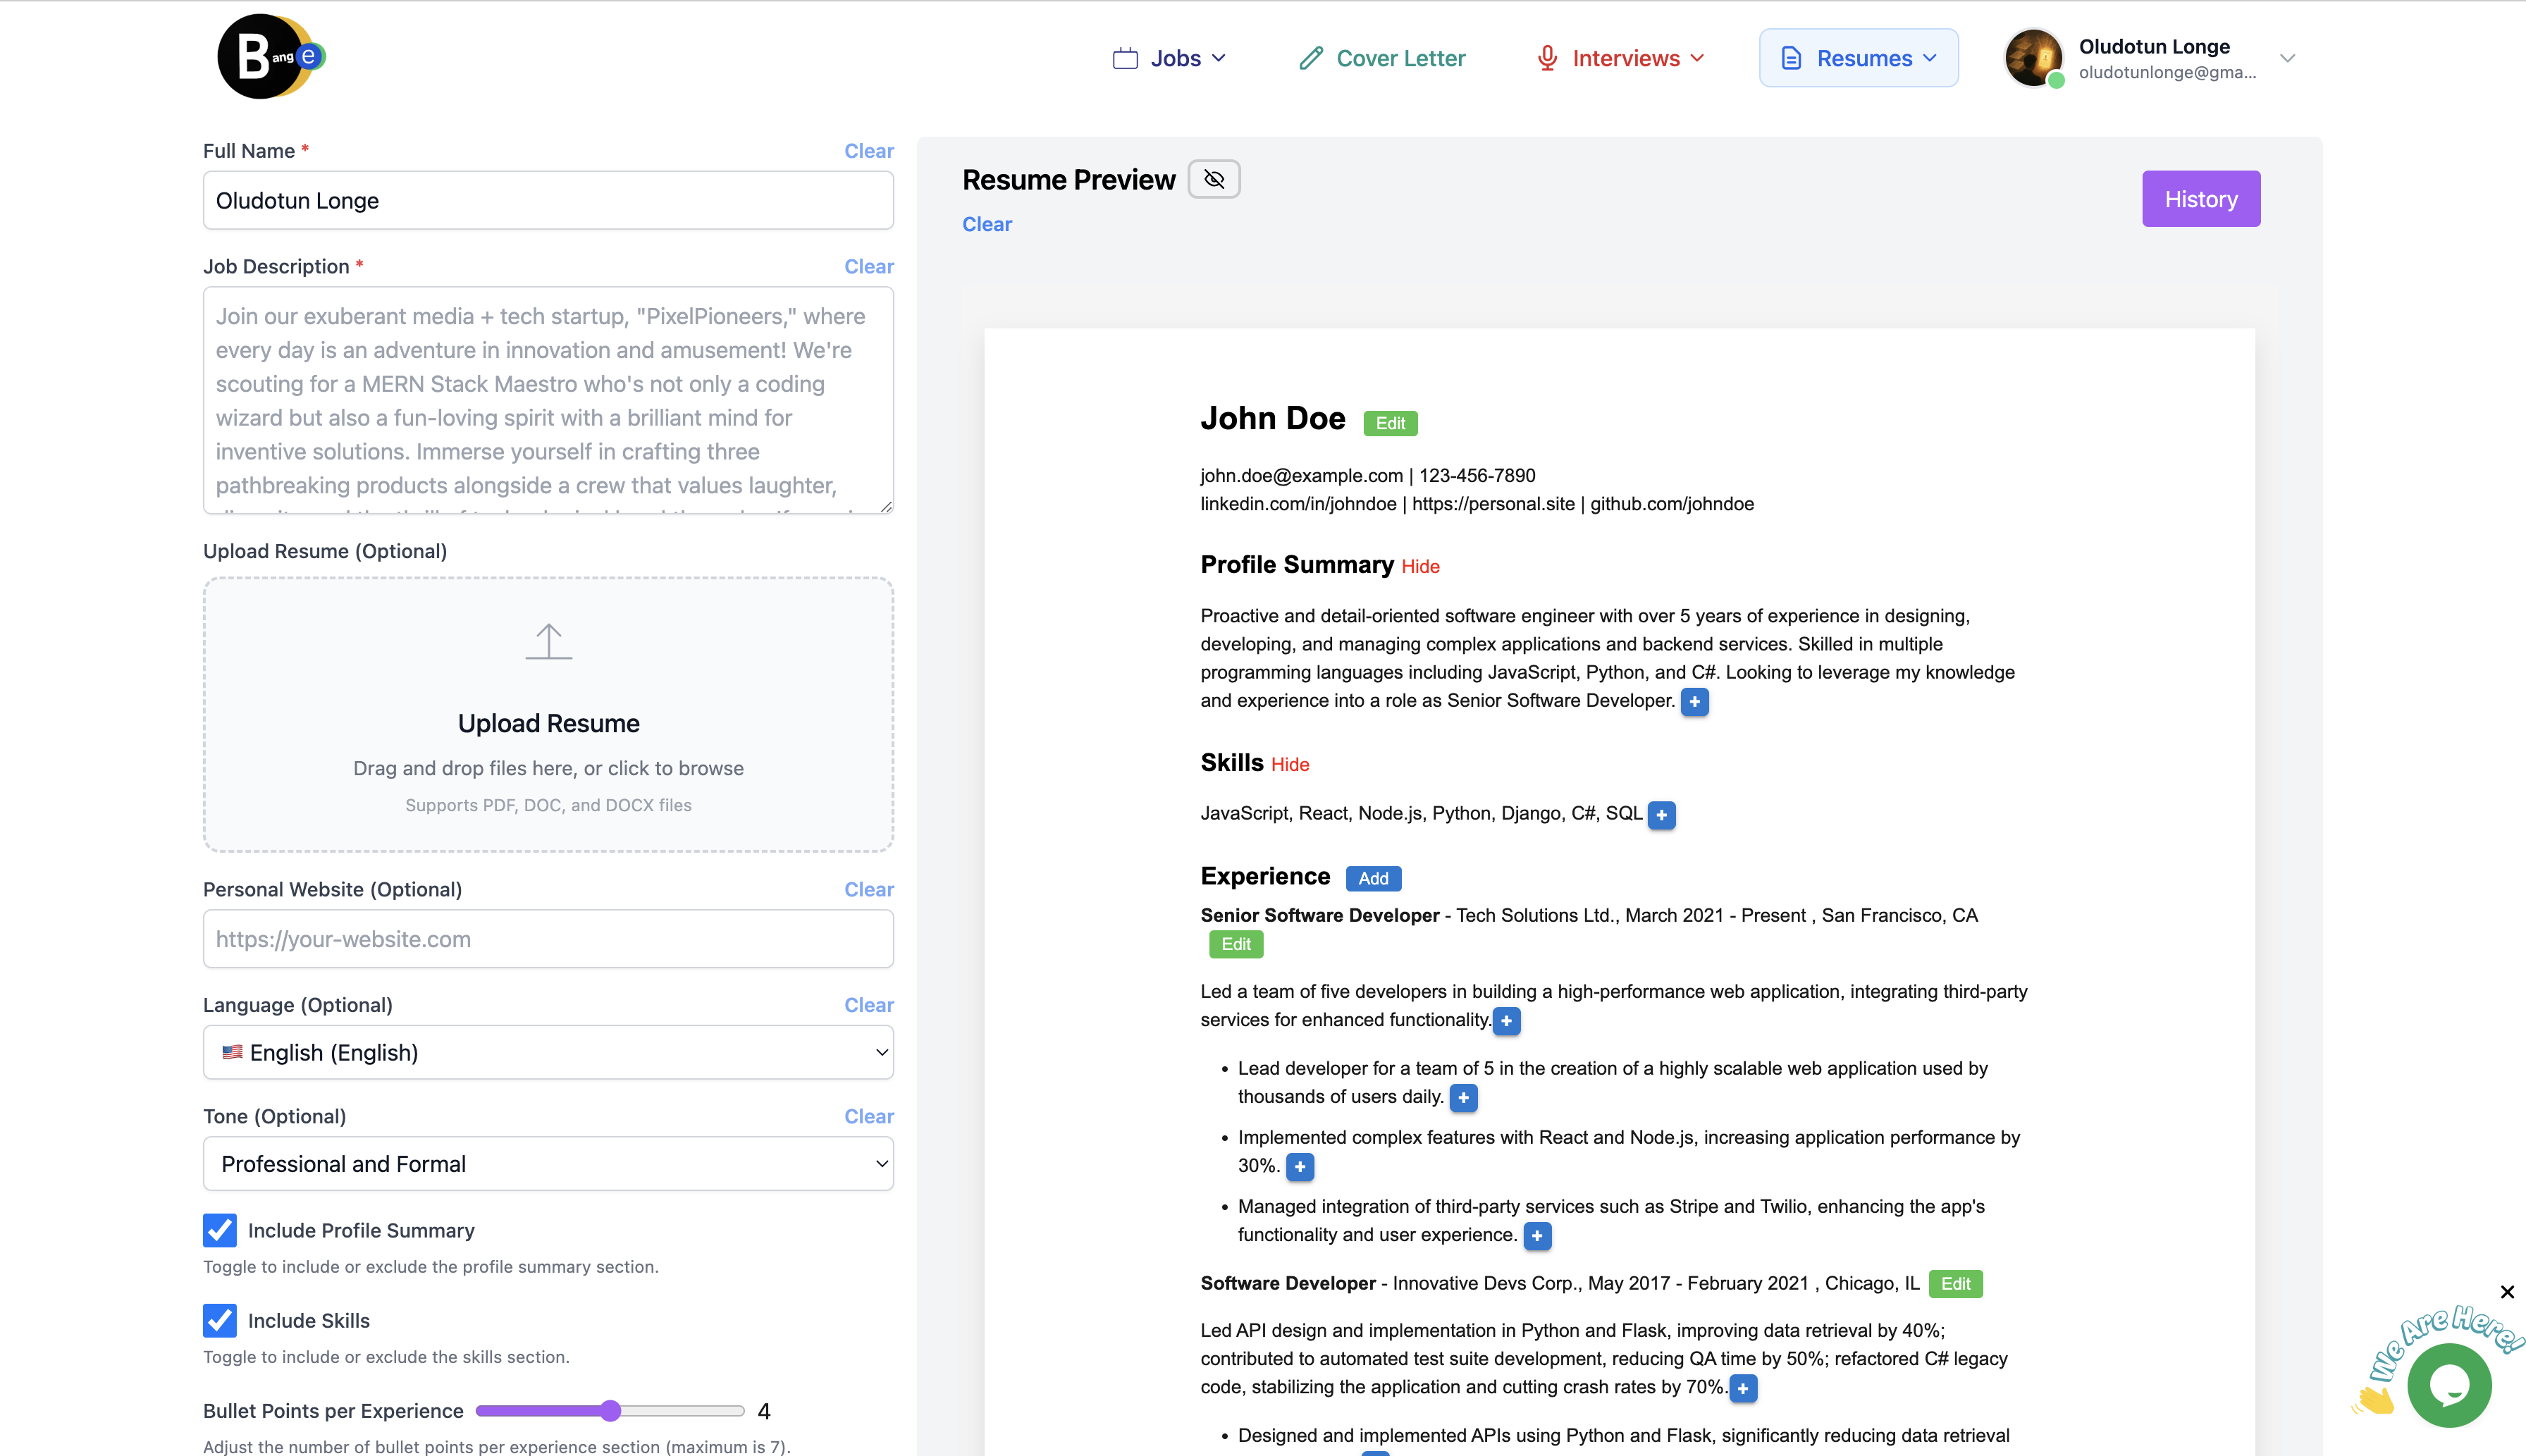Select the Interviews microphone icon

pos(1546,57)
